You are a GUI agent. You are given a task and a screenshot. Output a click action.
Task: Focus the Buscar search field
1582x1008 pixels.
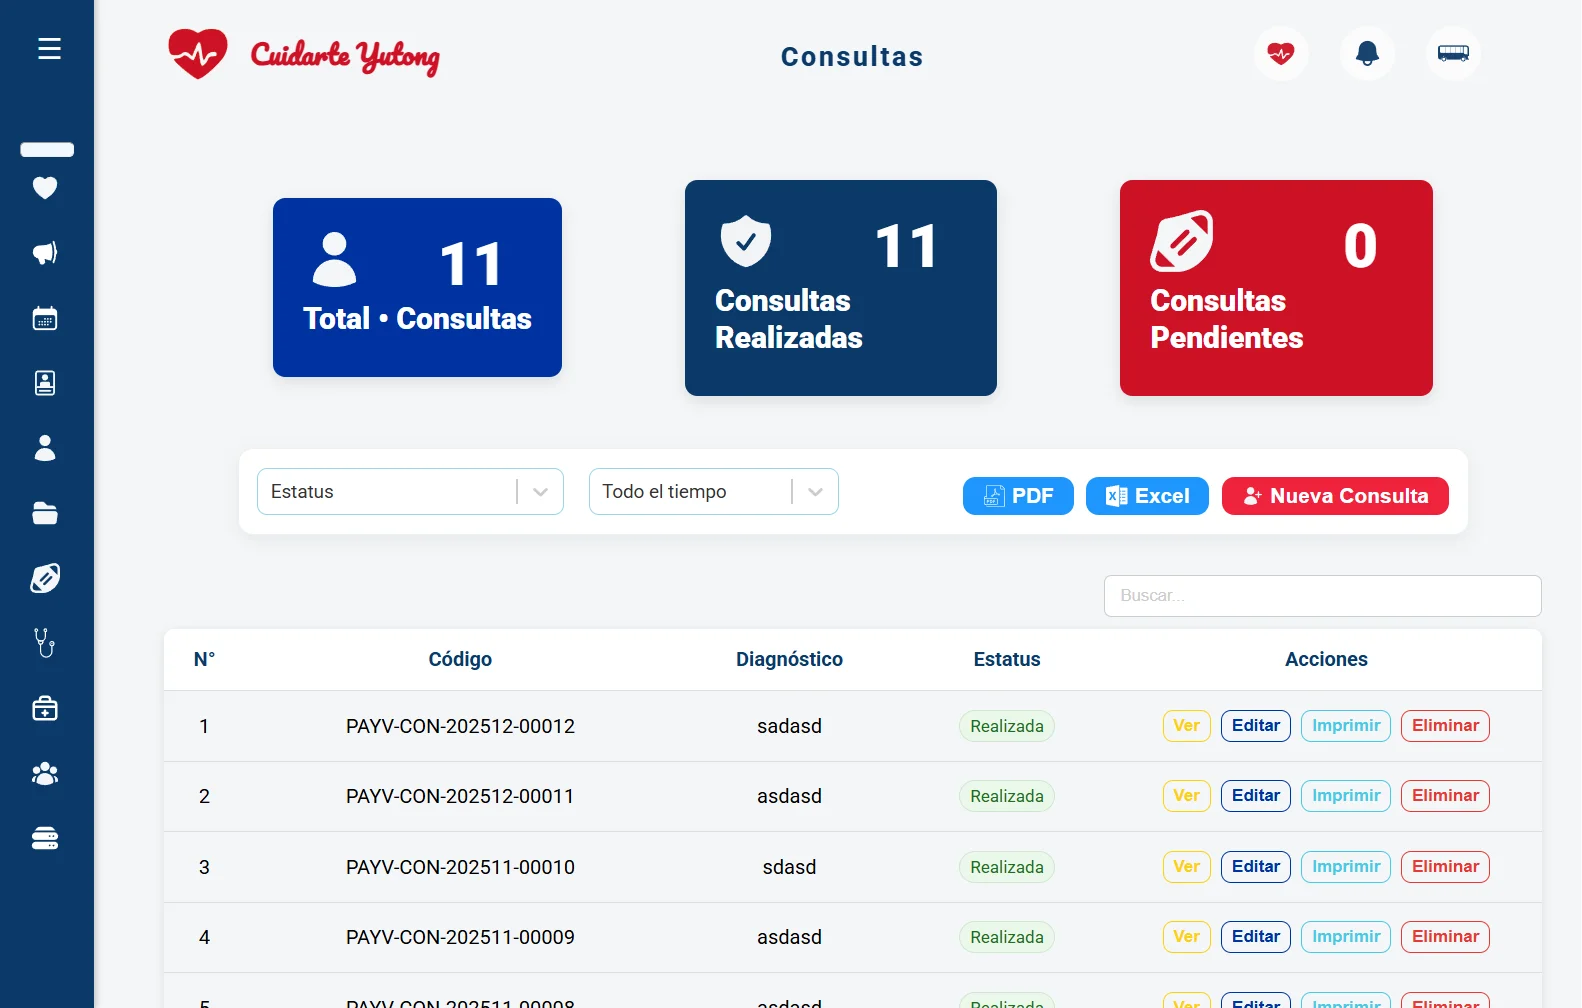(1322, 596)
